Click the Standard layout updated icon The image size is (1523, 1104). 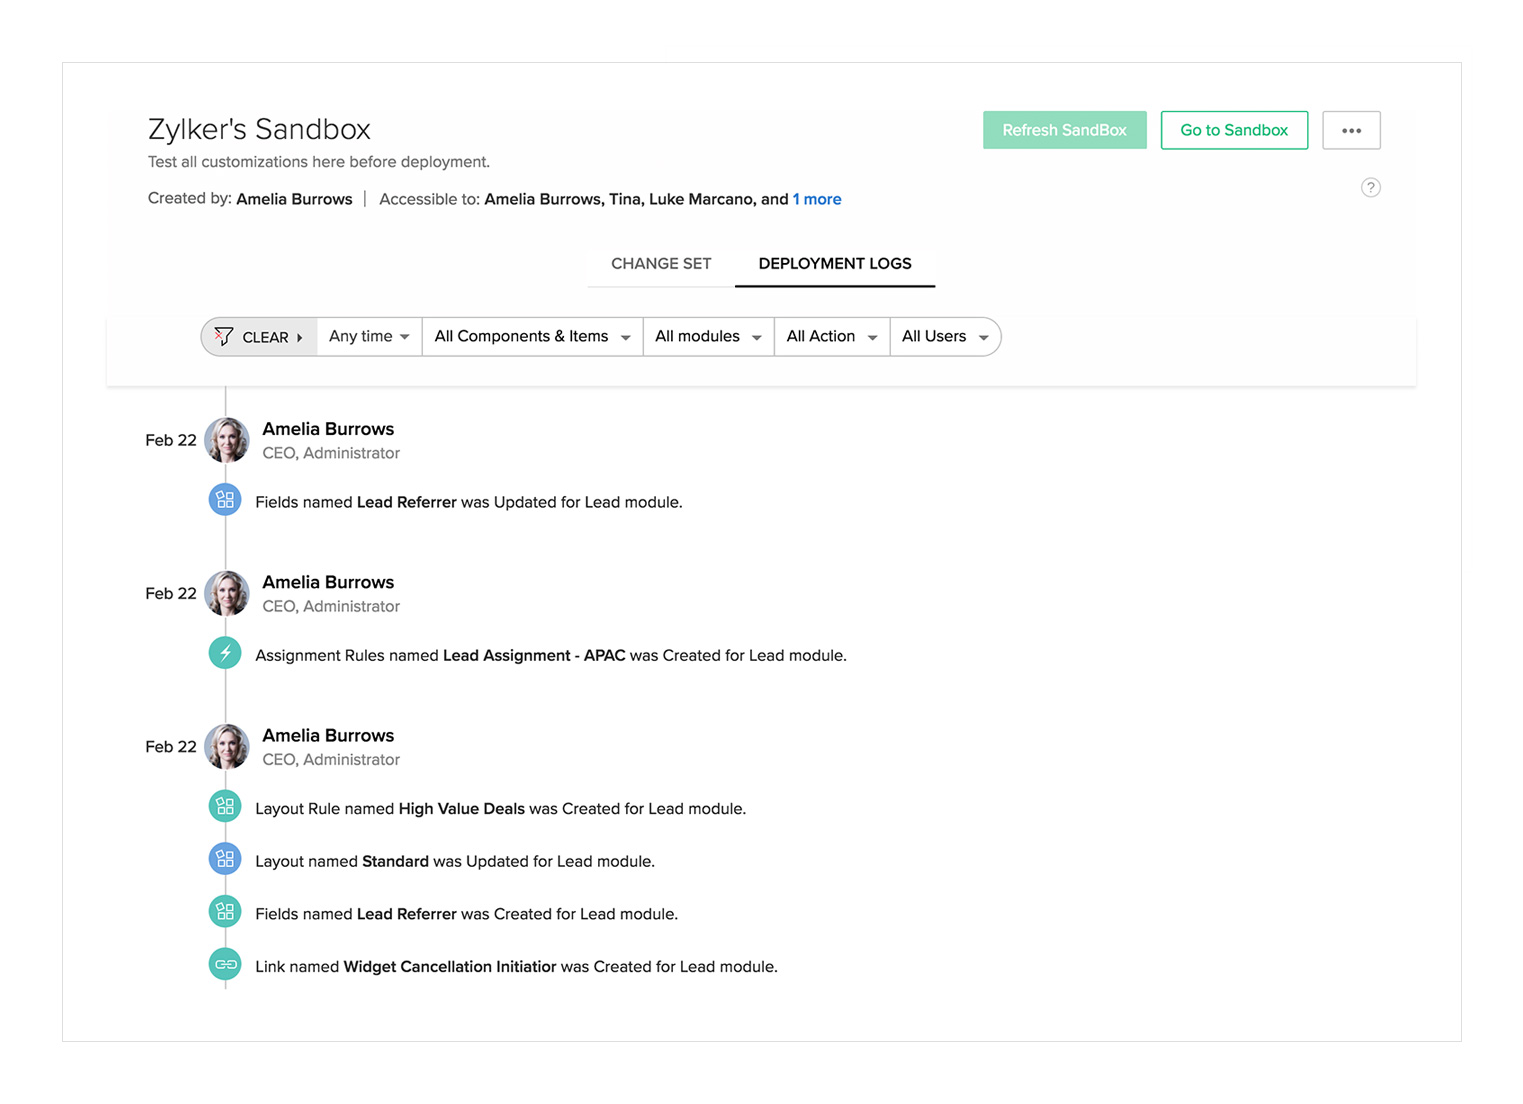point(225,859)
